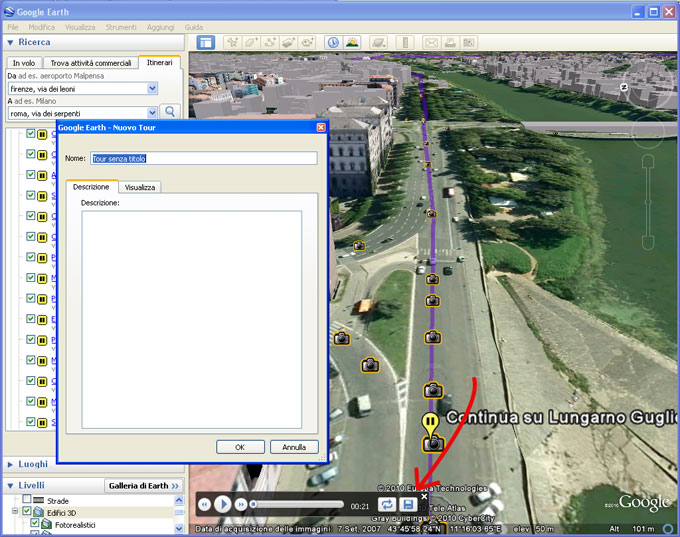Click the Livelli list scroll-down arrow

179,529
